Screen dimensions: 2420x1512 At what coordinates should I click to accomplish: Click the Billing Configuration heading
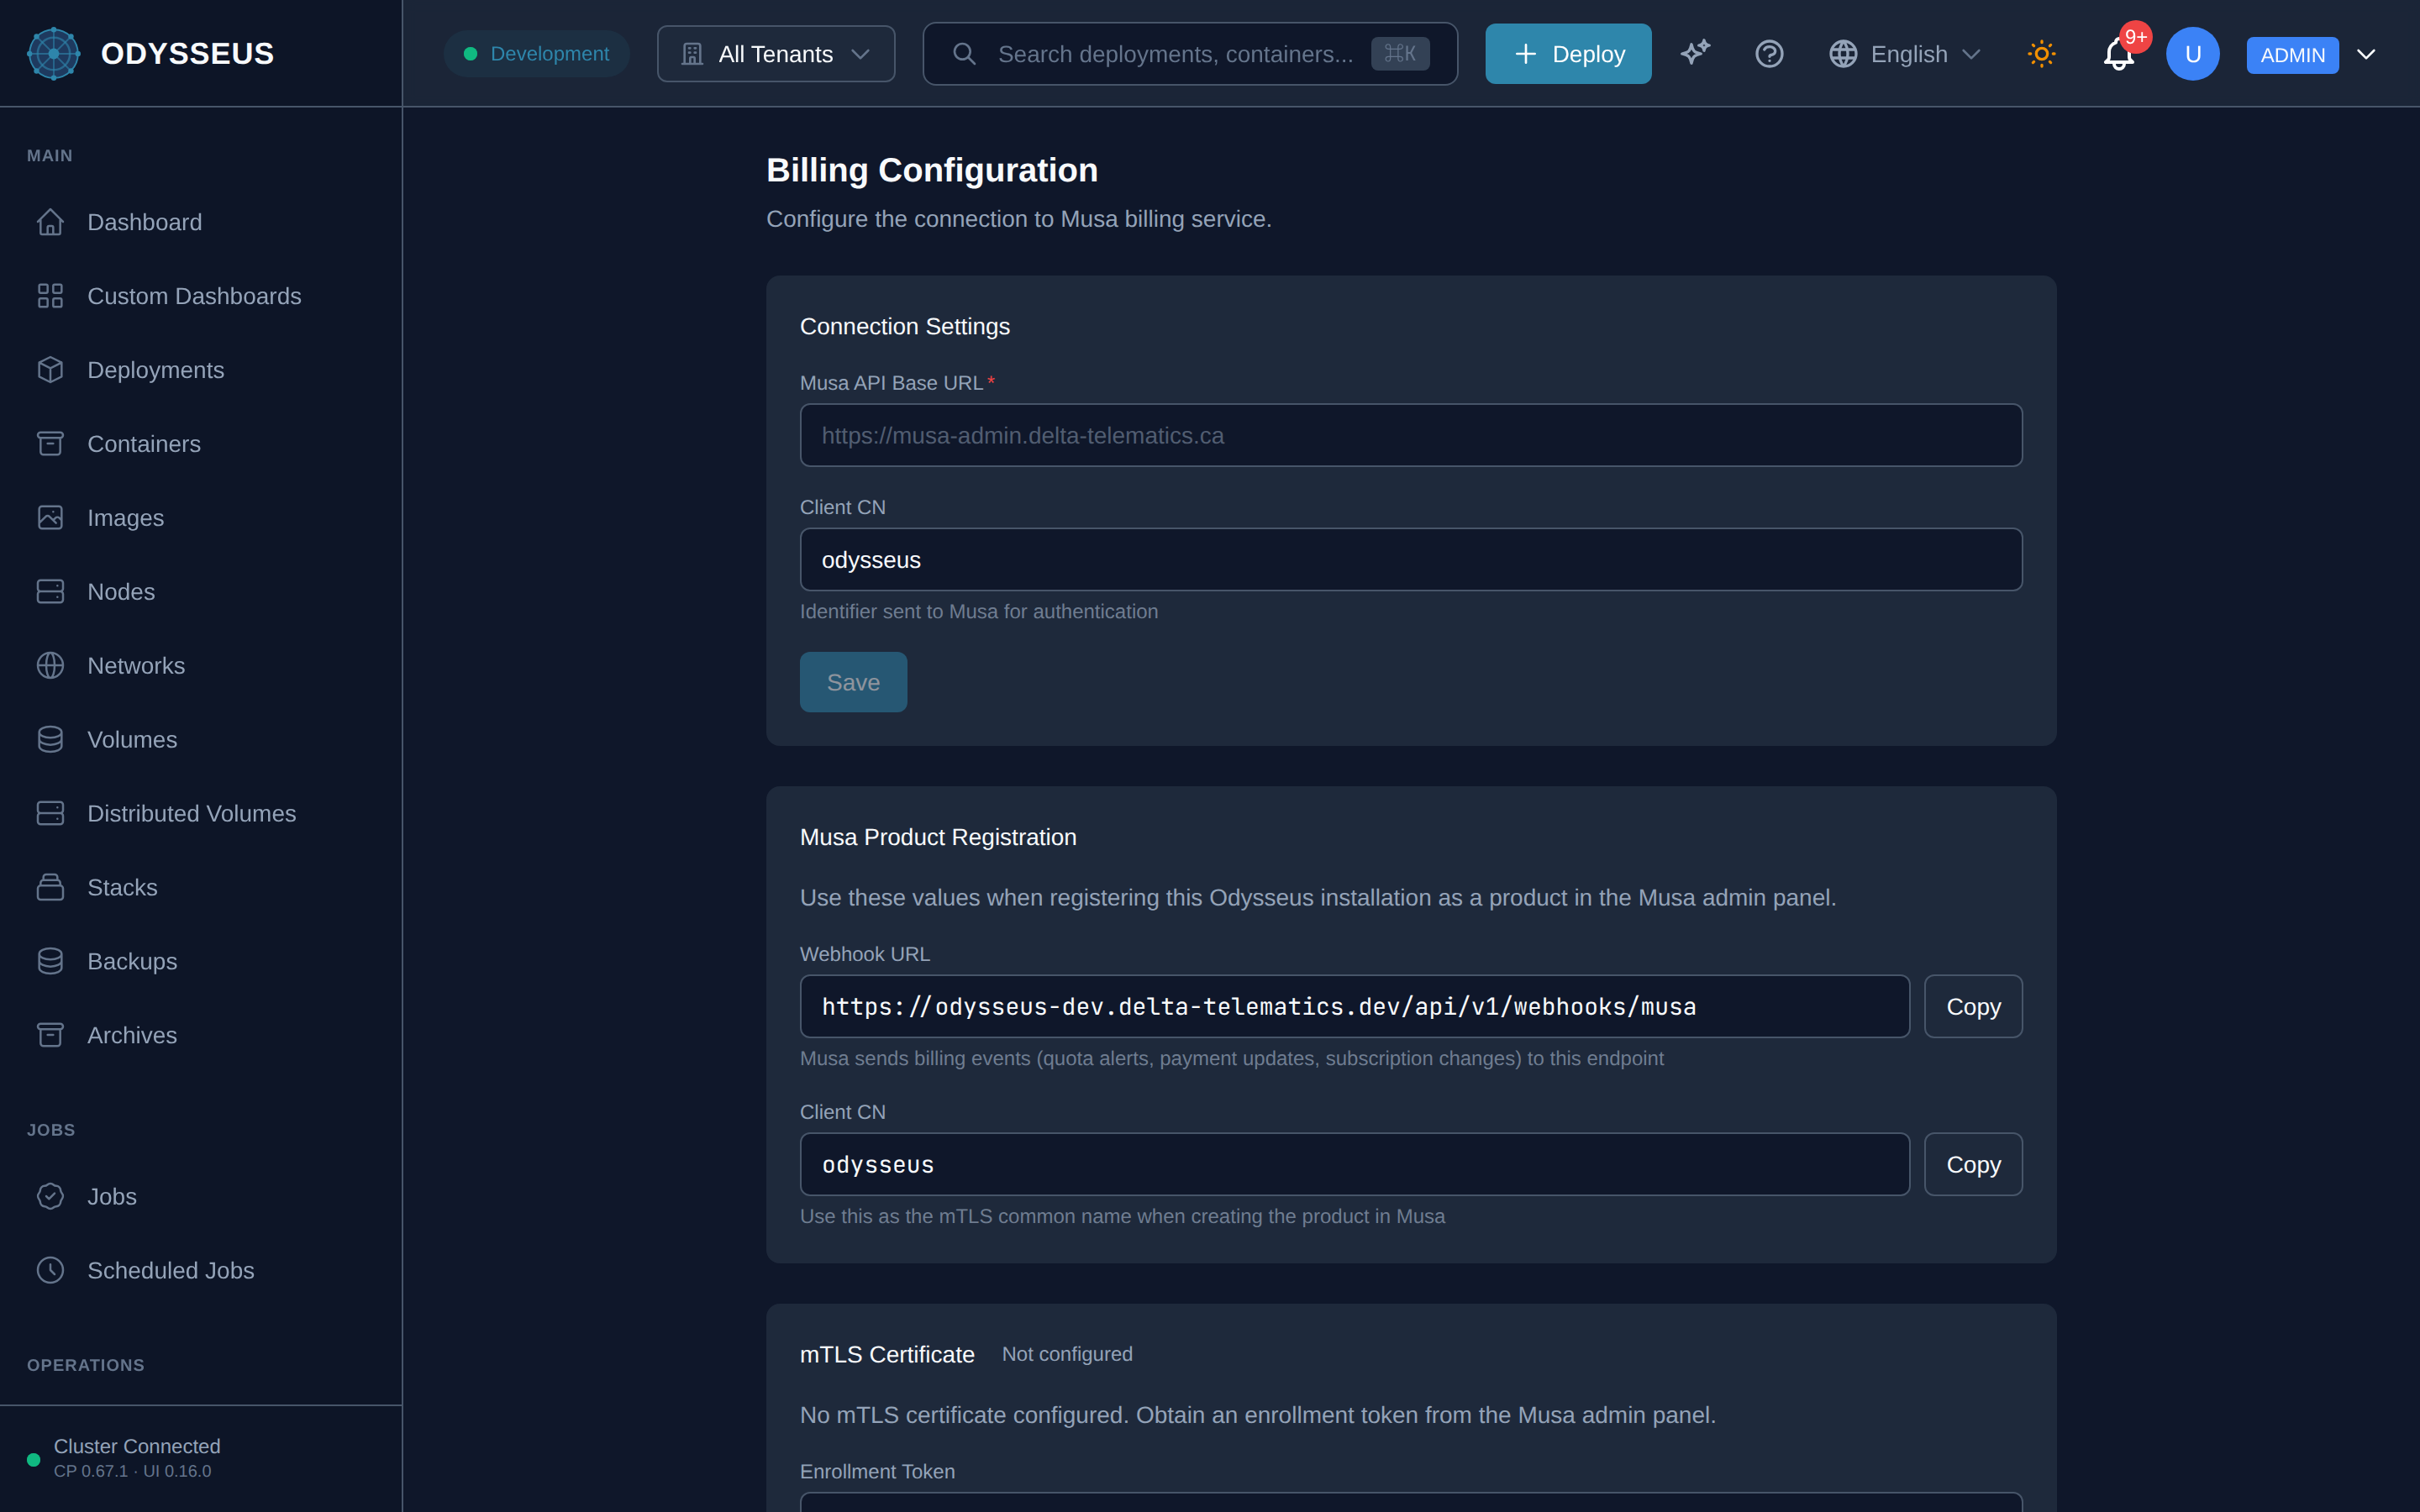point(932,170)
